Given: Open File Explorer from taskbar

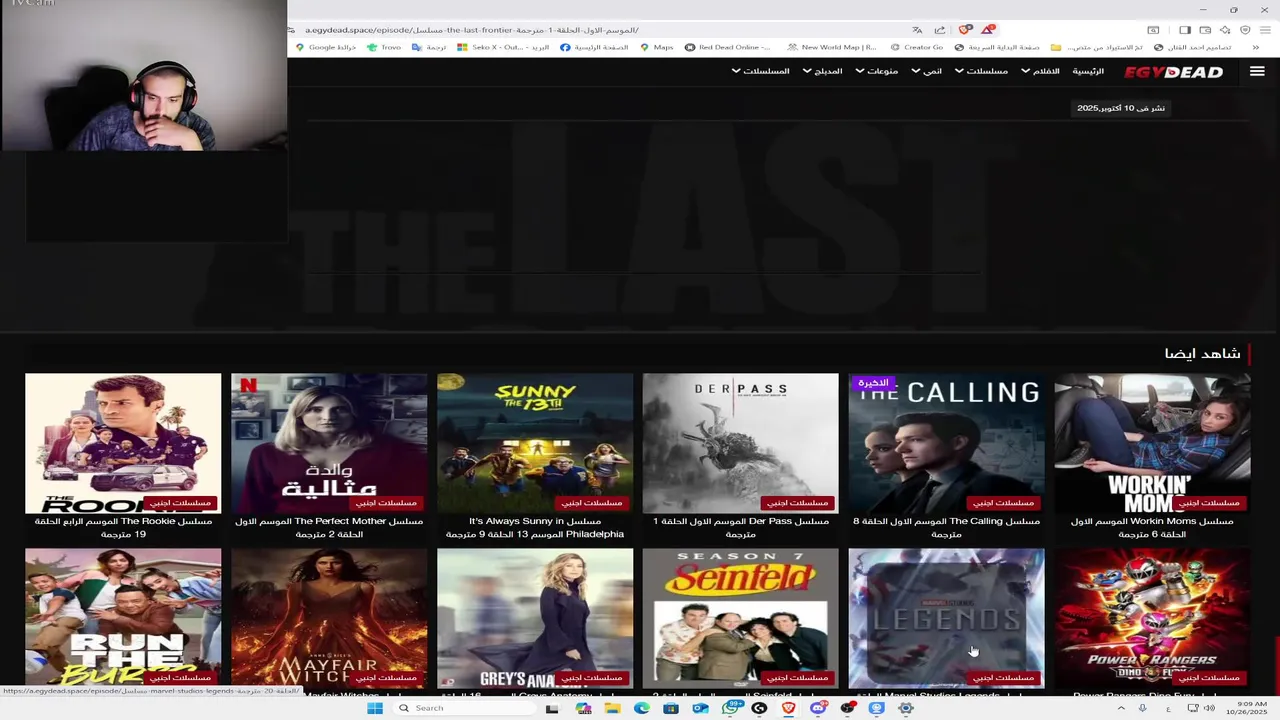Looking at the screenshot, I should [x=612, y=708].
